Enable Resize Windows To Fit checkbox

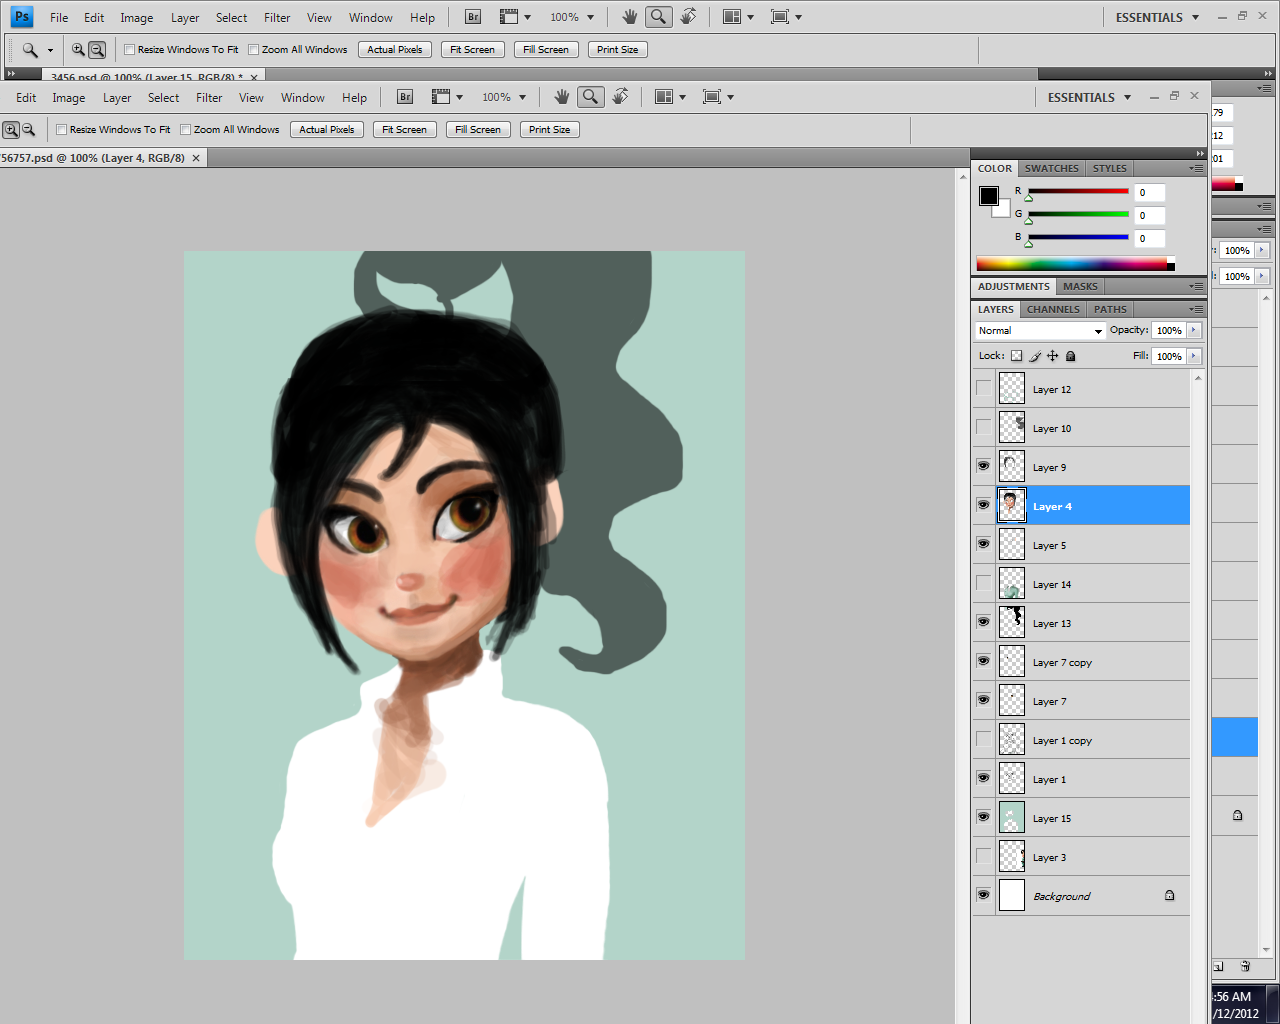[62, 130]
